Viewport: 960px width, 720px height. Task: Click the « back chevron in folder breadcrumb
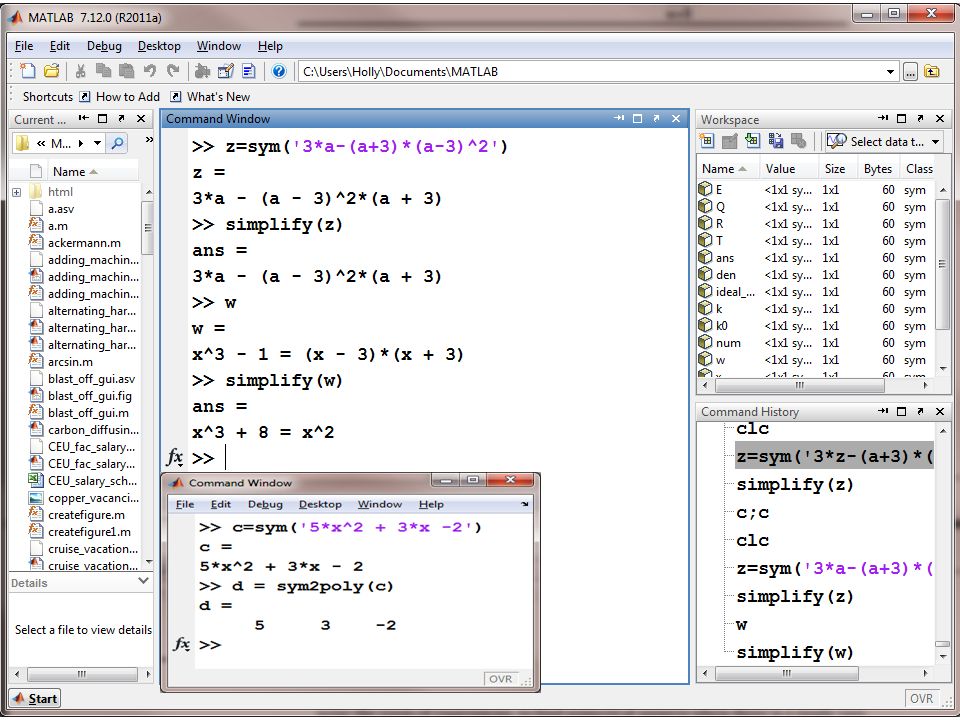pyautogui.click(x=41, y=143)
